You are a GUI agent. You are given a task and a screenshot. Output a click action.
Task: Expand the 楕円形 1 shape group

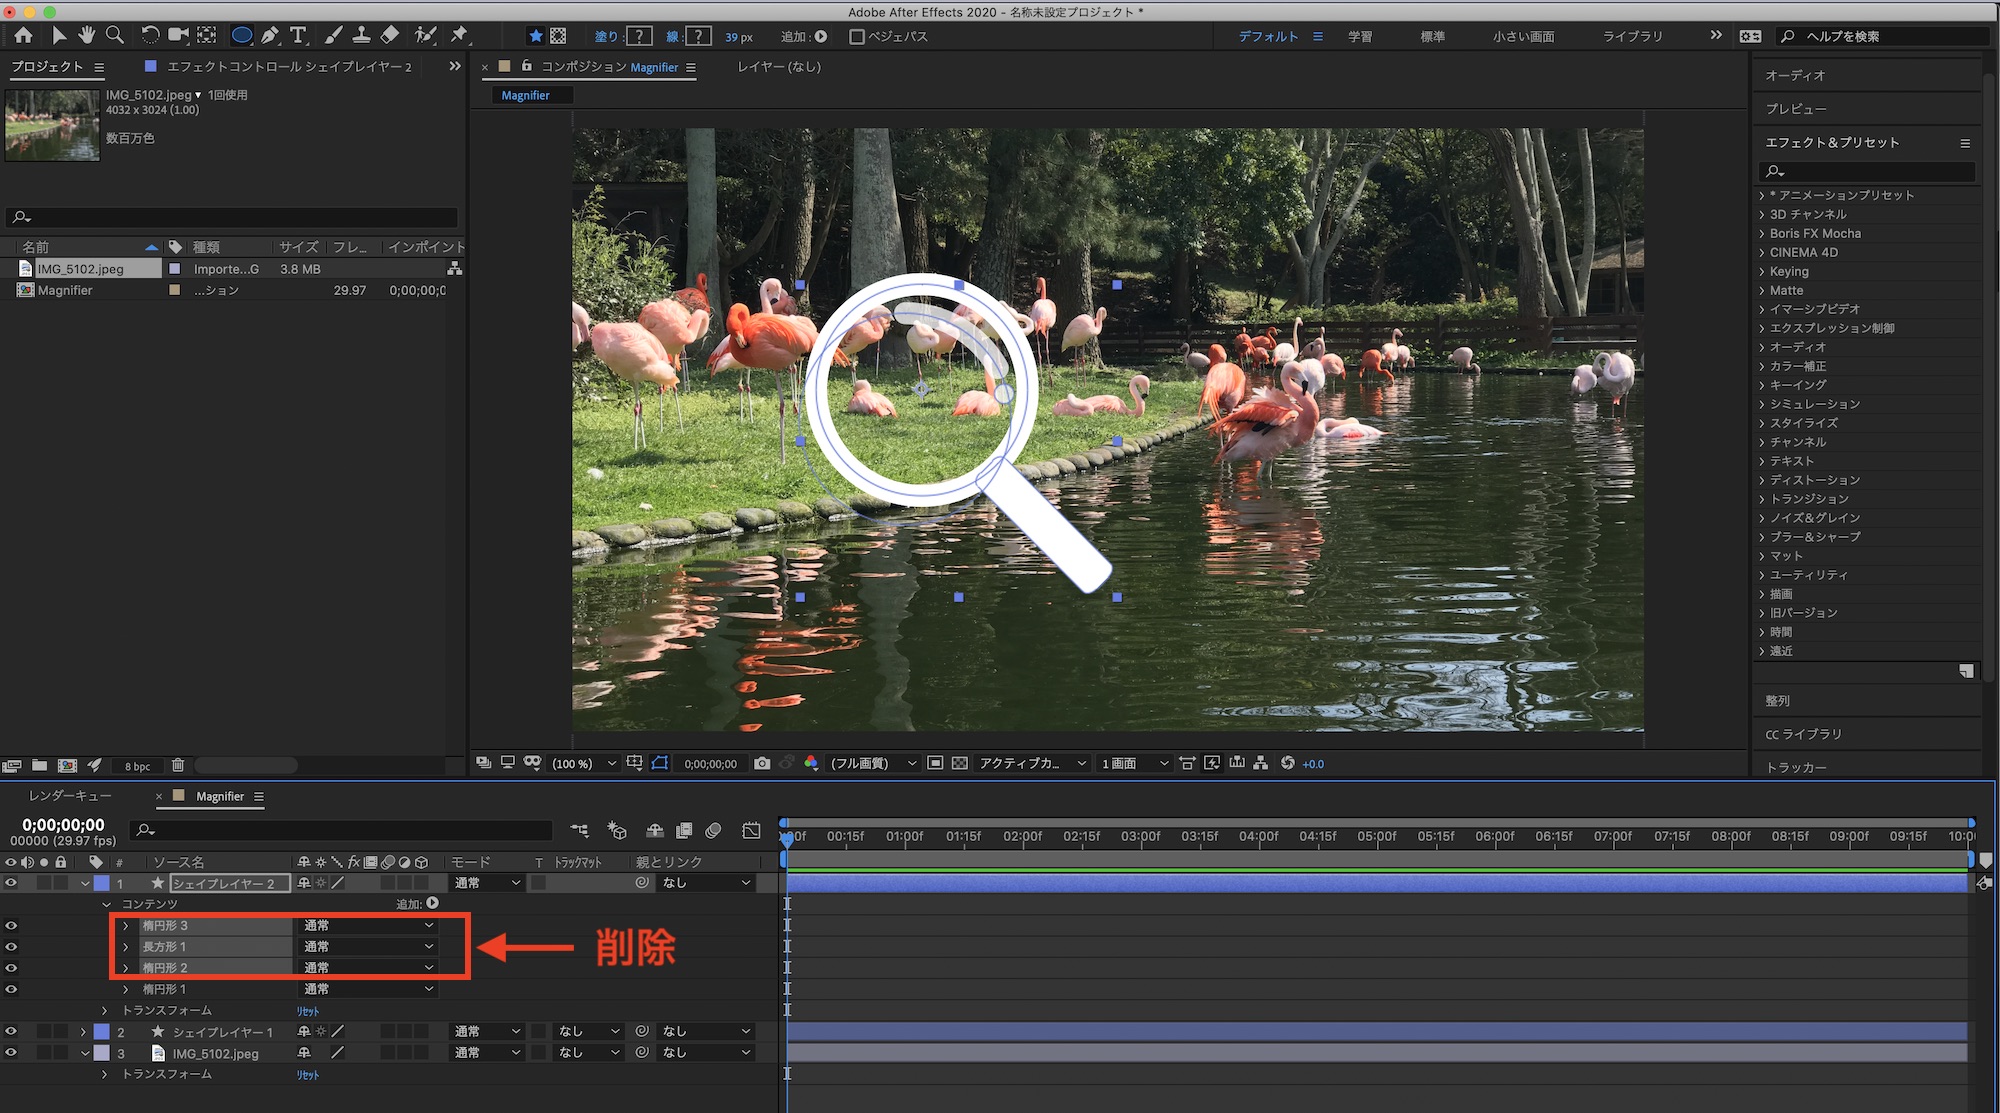(126, 989)
